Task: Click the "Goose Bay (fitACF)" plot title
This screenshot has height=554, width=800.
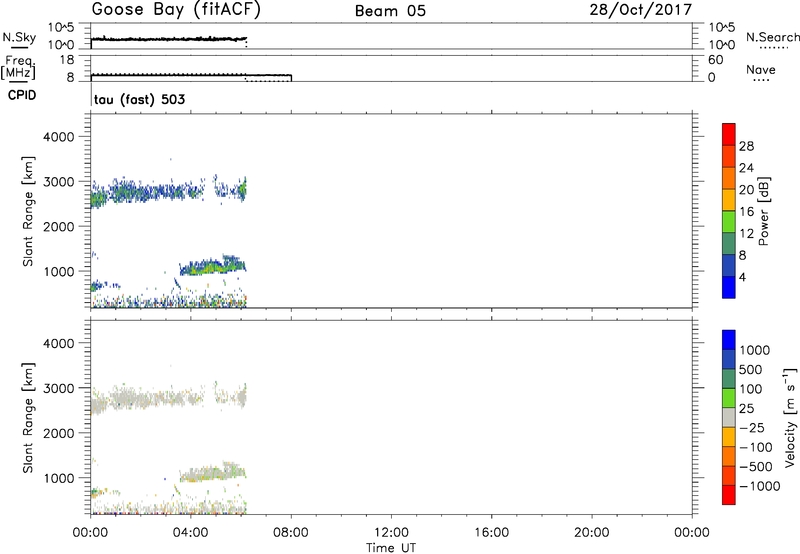Action: pos(176,10)
